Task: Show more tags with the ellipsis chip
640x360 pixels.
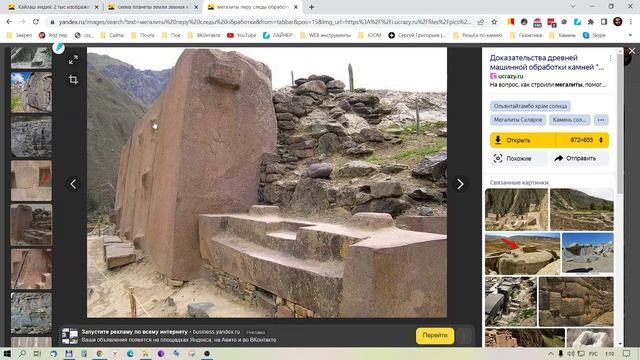Action: click(601, 120)
